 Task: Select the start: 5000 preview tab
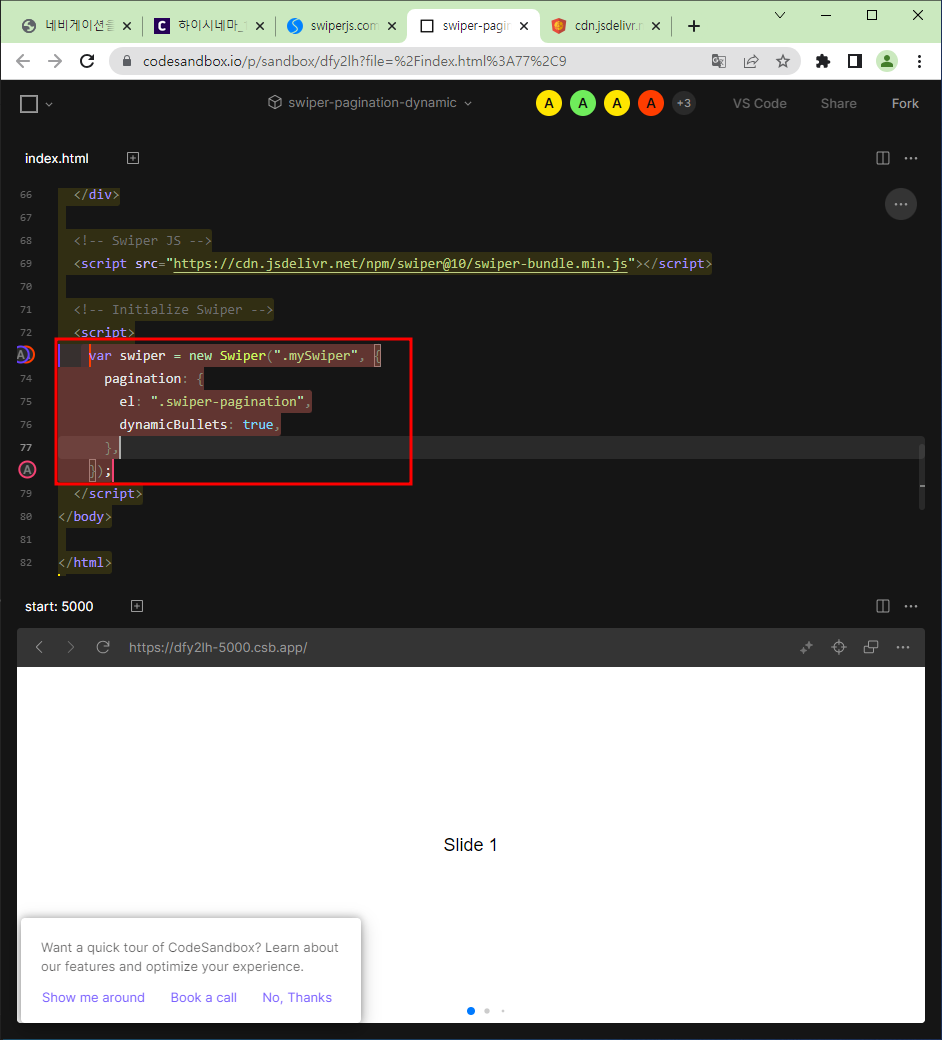pos(59,606)
